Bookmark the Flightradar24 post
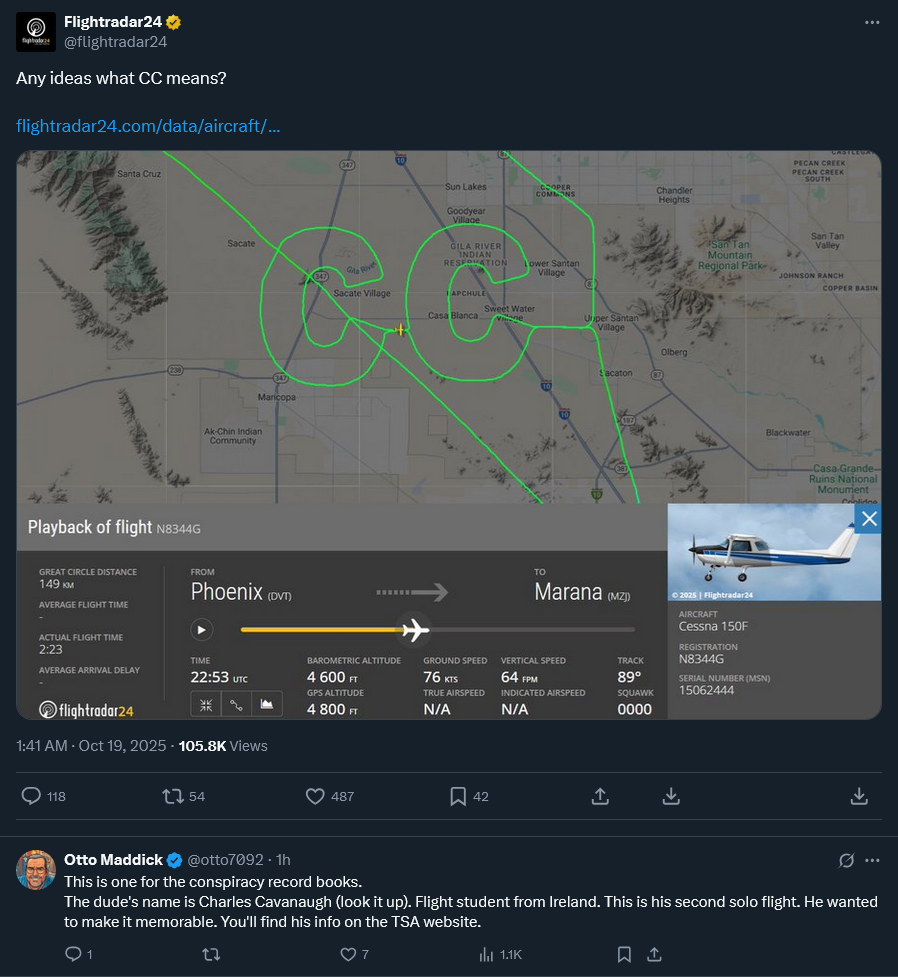 pyautogui.click(x=458, y=796)
